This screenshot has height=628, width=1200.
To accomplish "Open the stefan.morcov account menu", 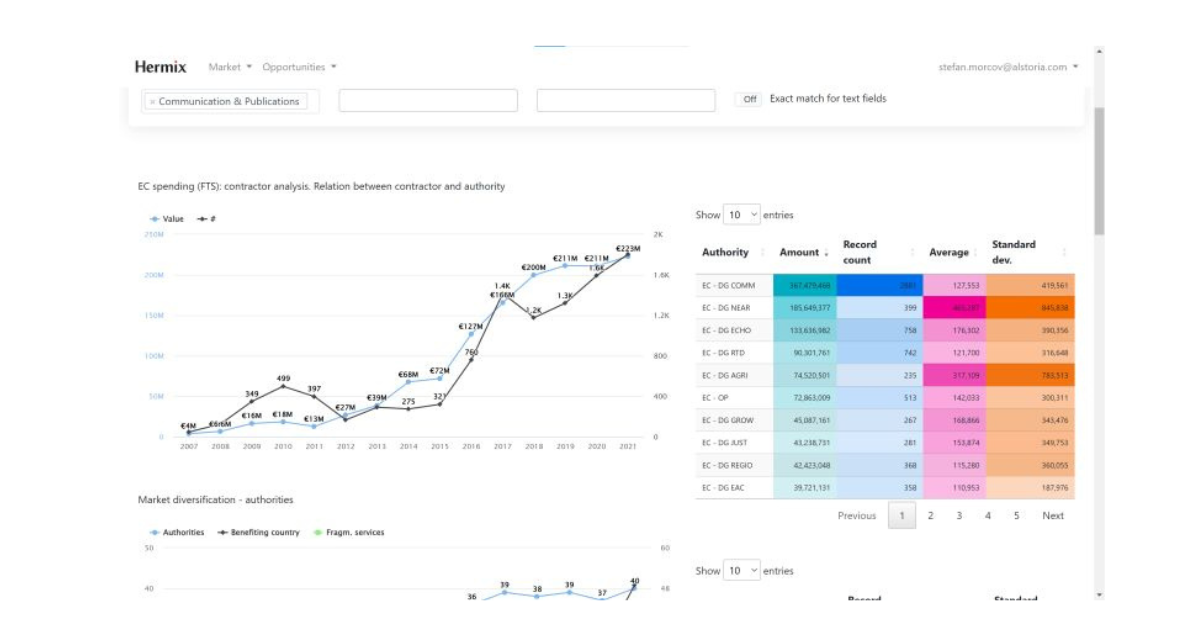I will (1008, 67).
